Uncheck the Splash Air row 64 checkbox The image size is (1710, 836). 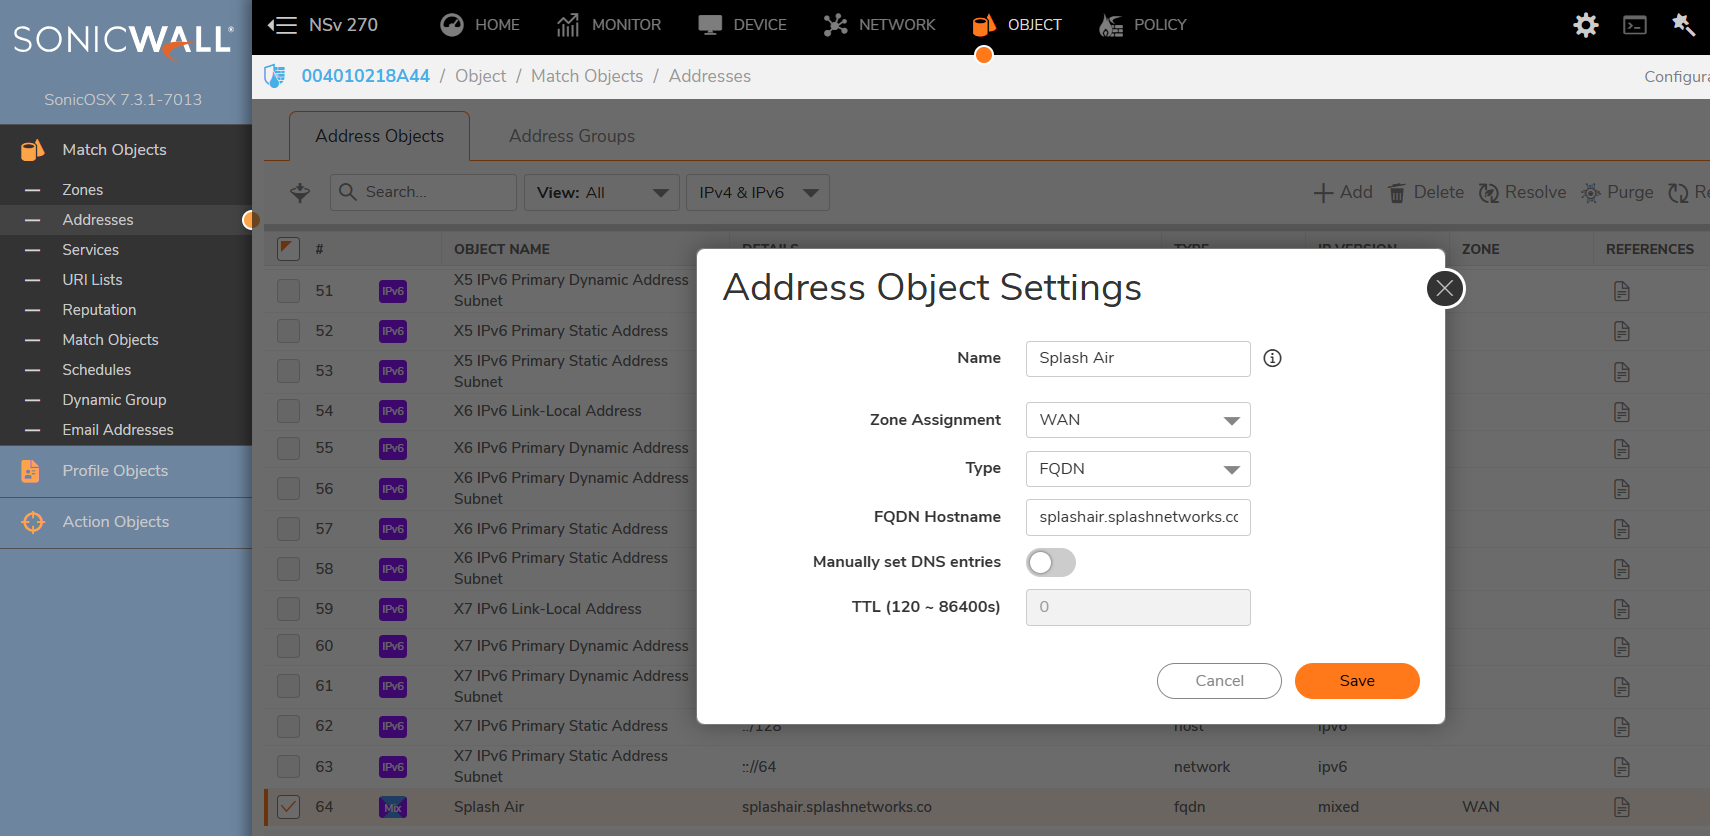click(288, 807)
